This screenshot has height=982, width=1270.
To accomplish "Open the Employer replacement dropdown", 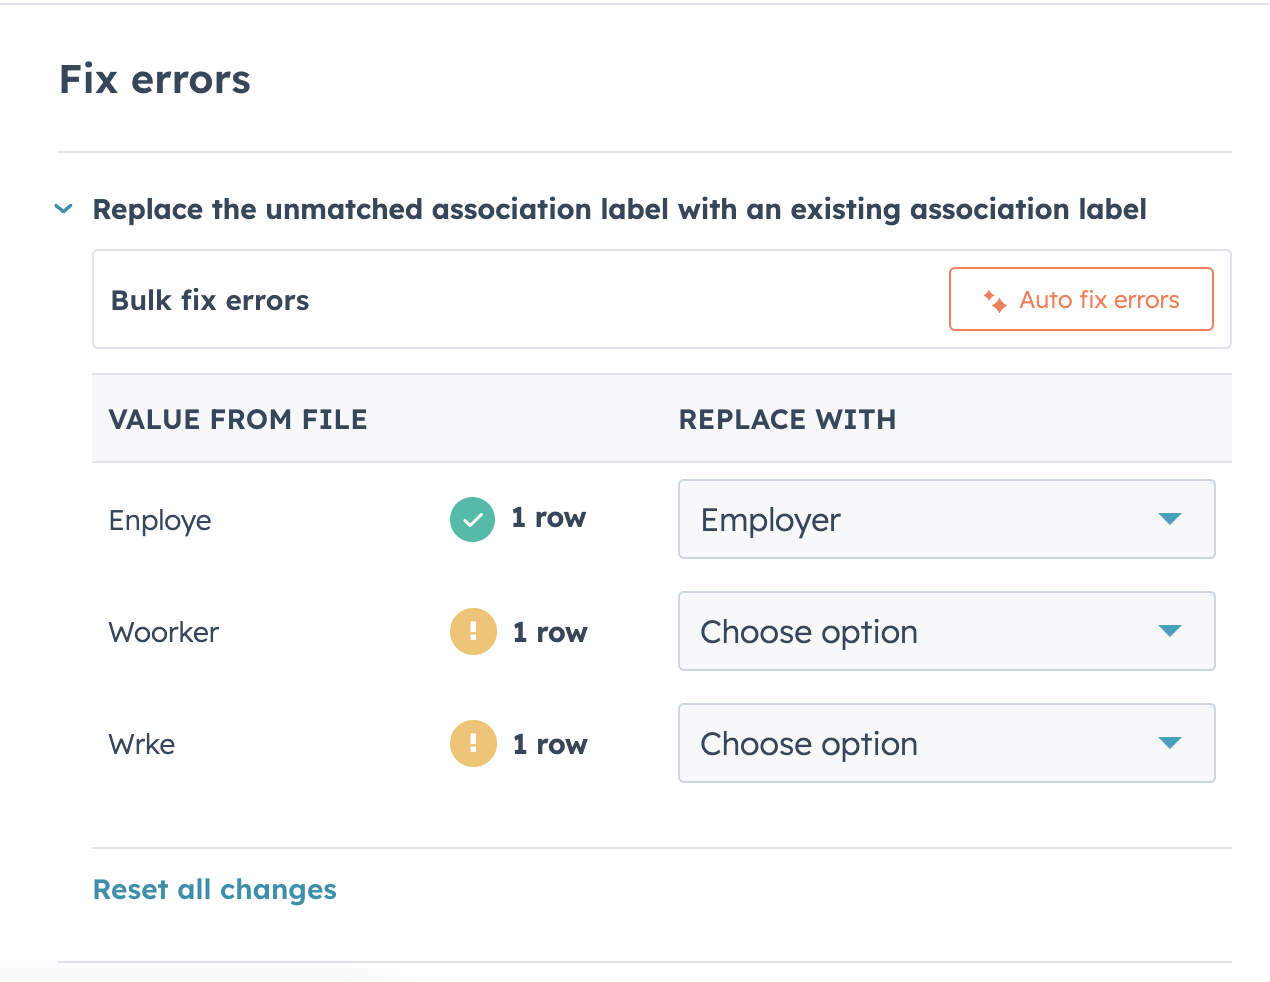I will coord(947,519).
